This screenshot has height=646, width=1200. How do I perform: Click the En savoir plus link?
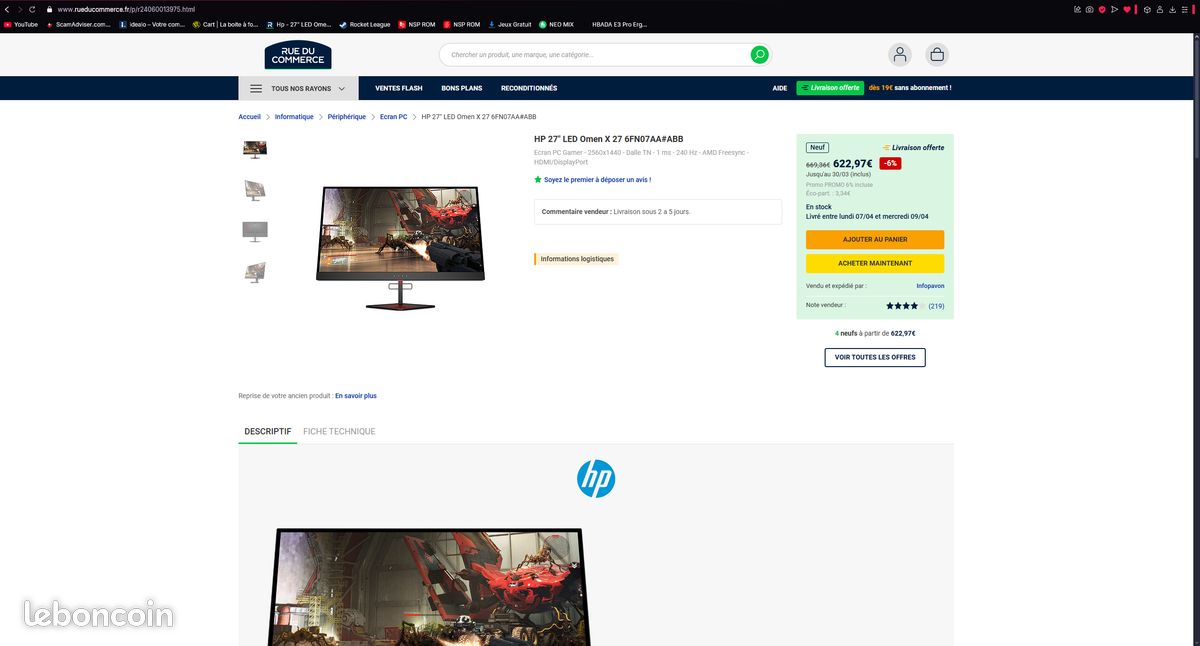(356, 396)
